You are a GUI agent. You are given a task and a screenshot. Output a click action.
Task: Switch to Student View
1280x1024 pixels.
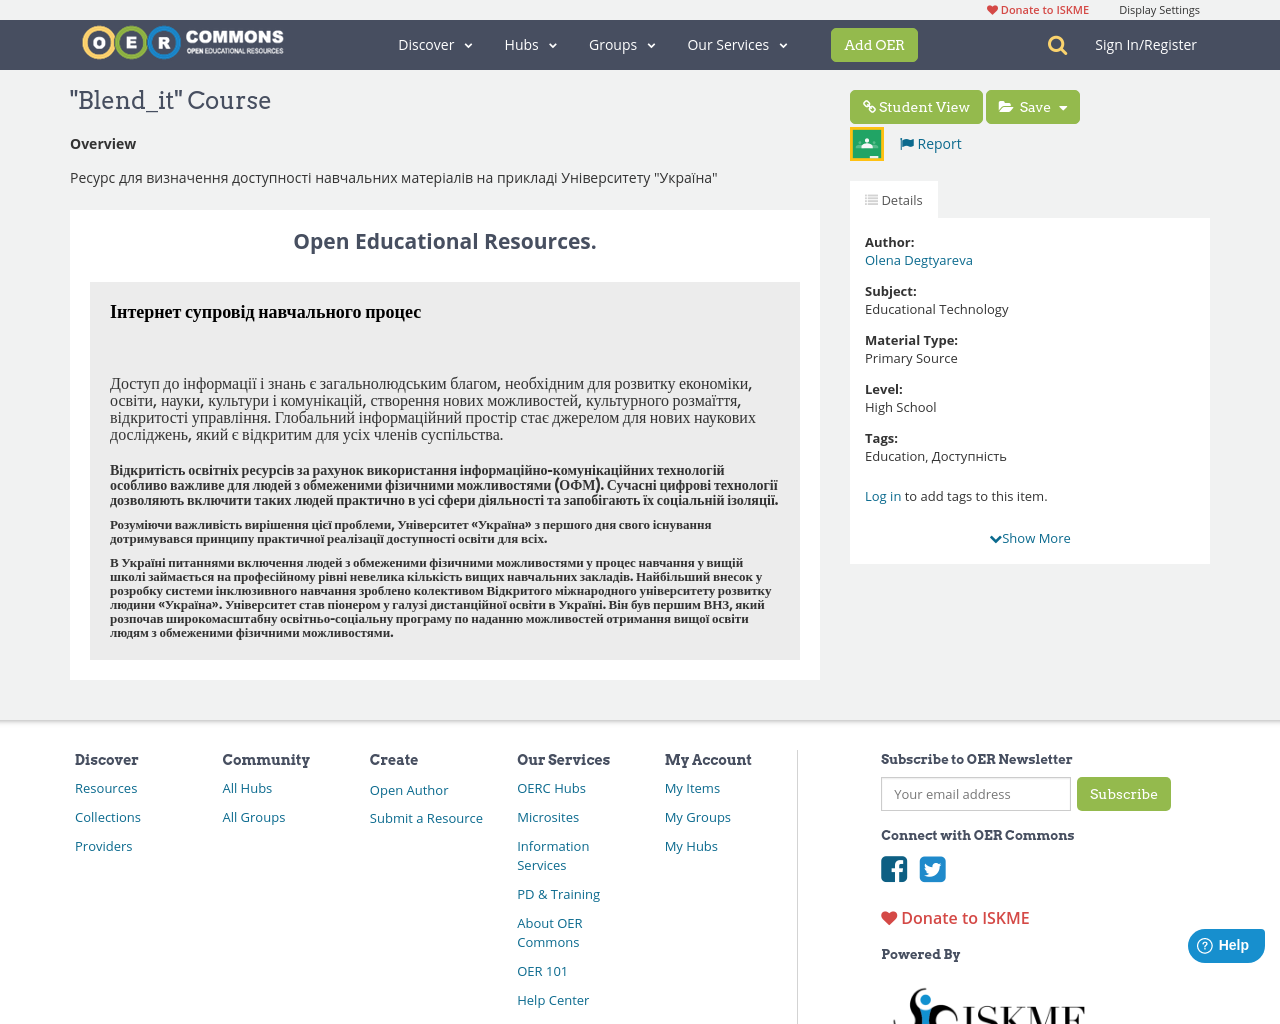pyautogui.click(x=915, y=108)
